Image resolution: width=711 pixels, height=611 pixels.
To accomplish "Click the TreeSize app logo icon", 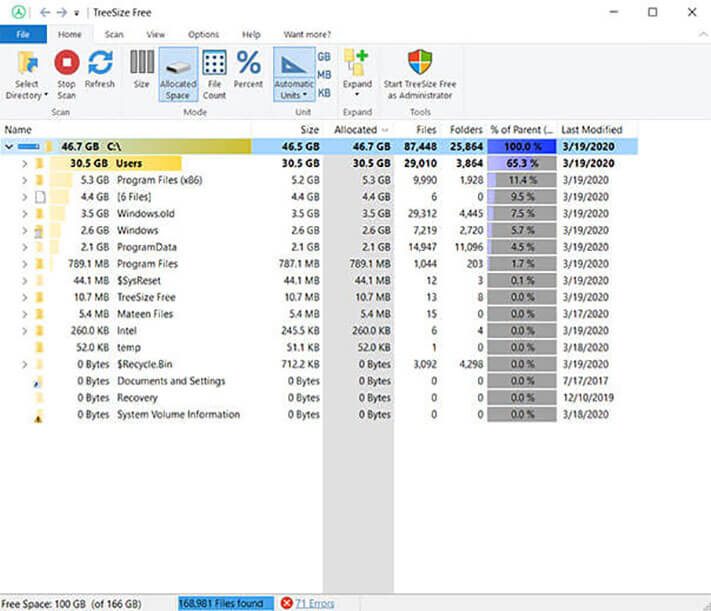I will coord(19,12).
